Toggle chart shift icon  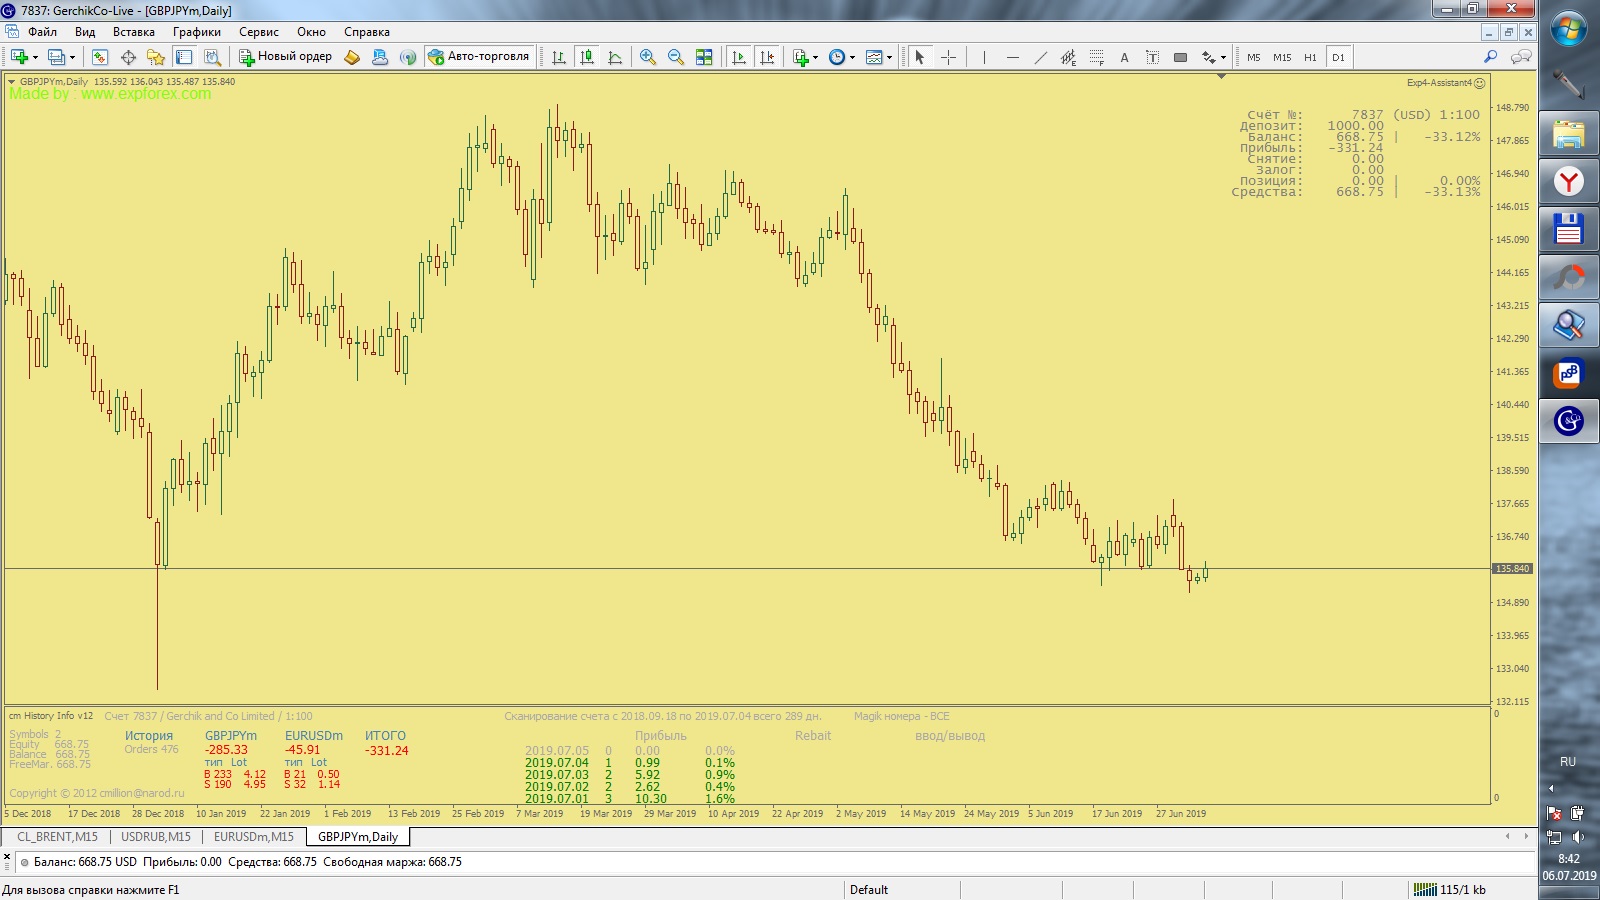(x=767, y=57)
